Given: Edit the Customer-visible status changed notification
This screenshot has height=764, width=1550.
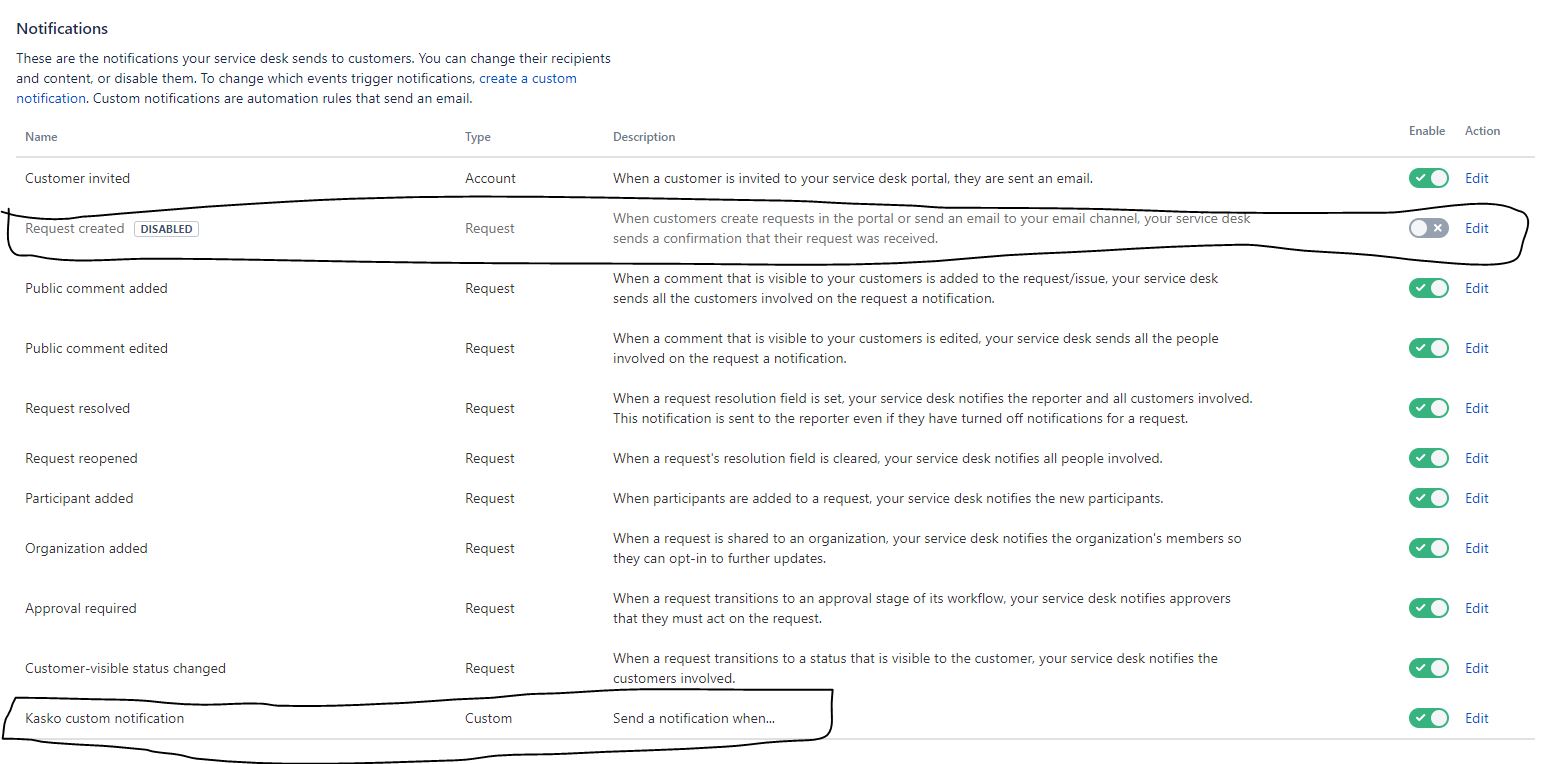Looking at the screenshot, I should (1477, 668).
